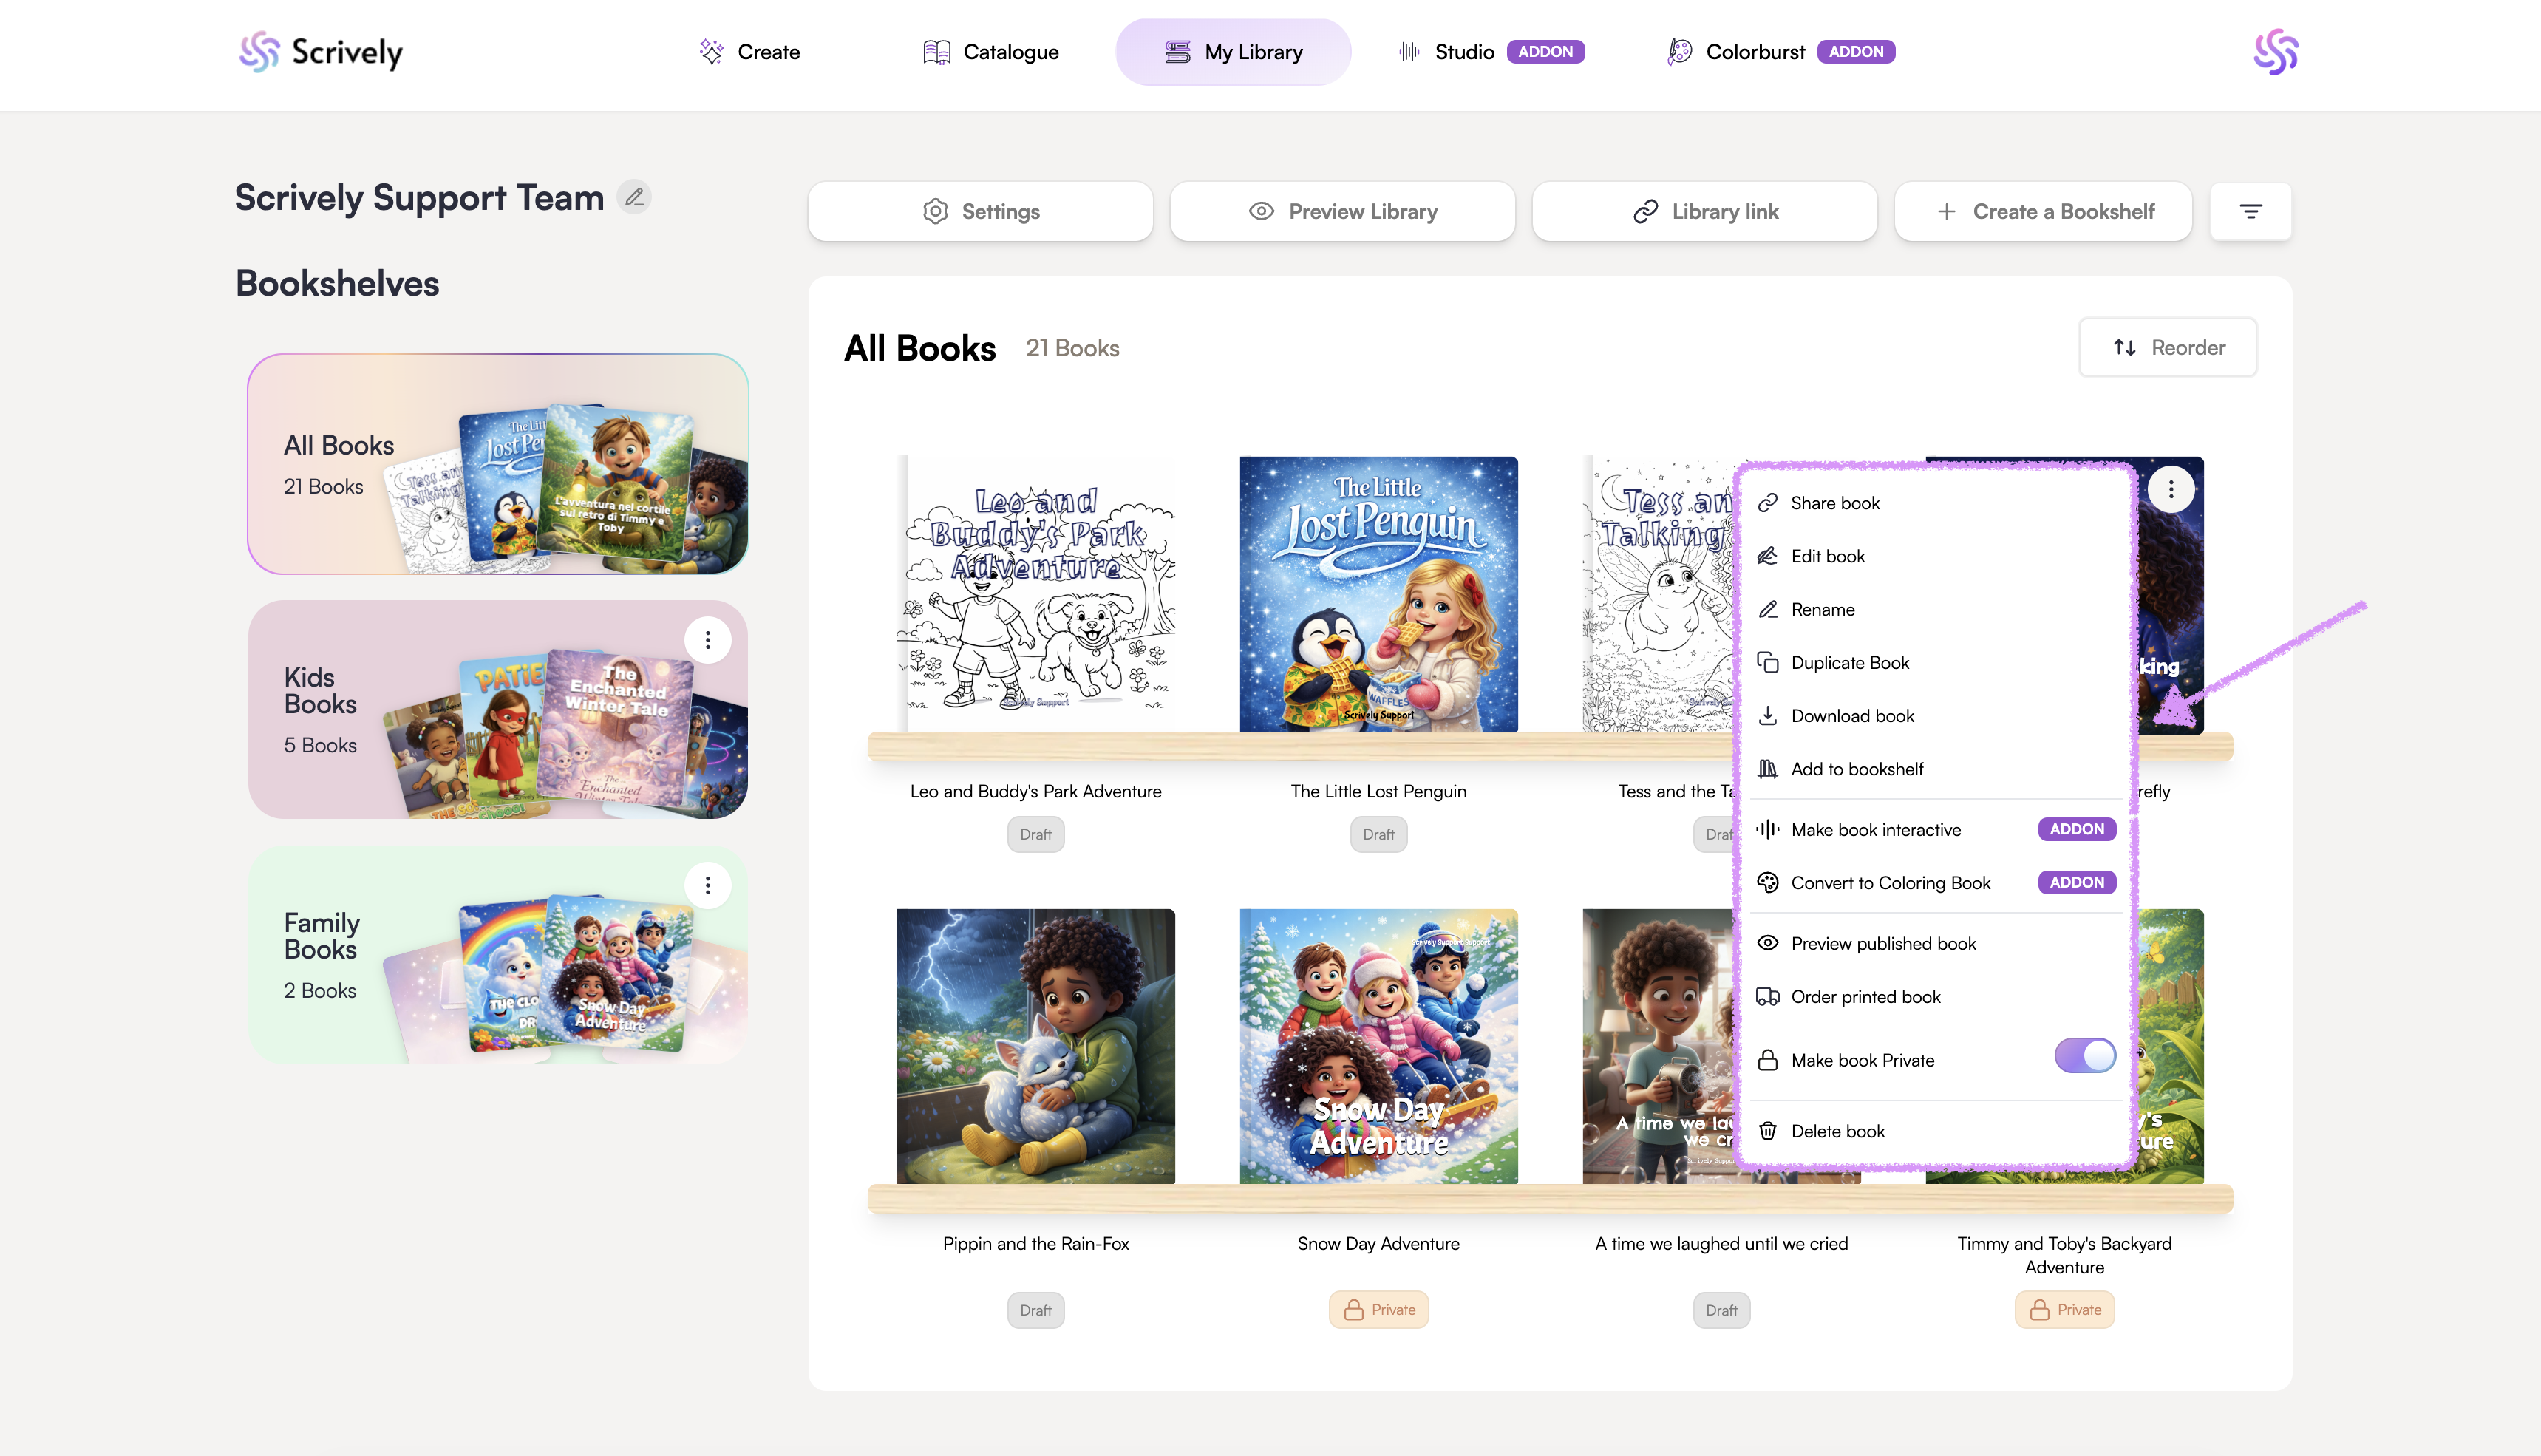Image resolution: width=2541 pixels, height=1456 pixels.
Task: Open Preview Library with eye icon
Action: [x=1342, y=211]
